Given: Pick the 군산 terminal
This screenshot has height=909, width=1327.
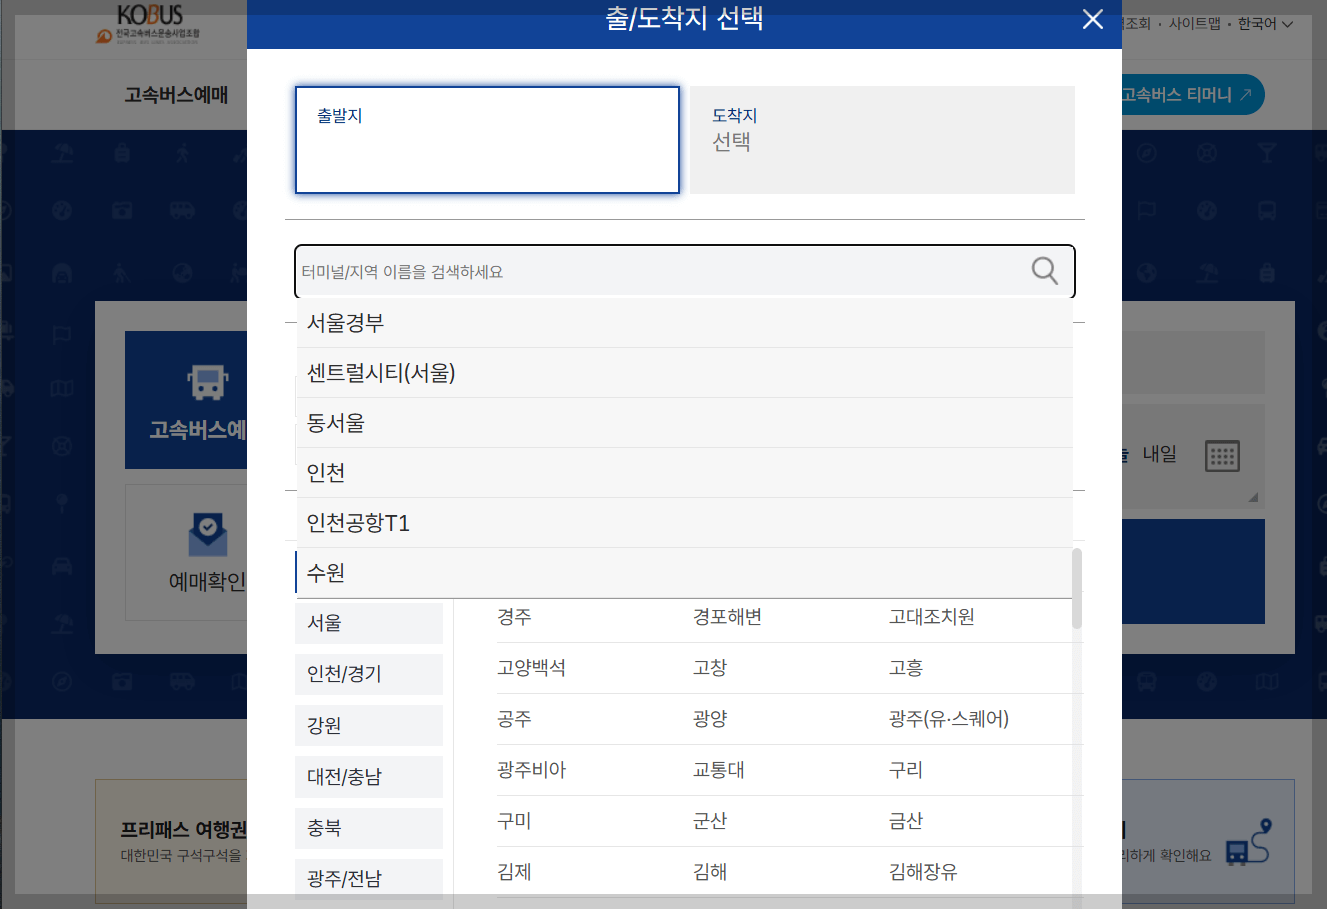Looking at the screenshot, I should 710,821.
